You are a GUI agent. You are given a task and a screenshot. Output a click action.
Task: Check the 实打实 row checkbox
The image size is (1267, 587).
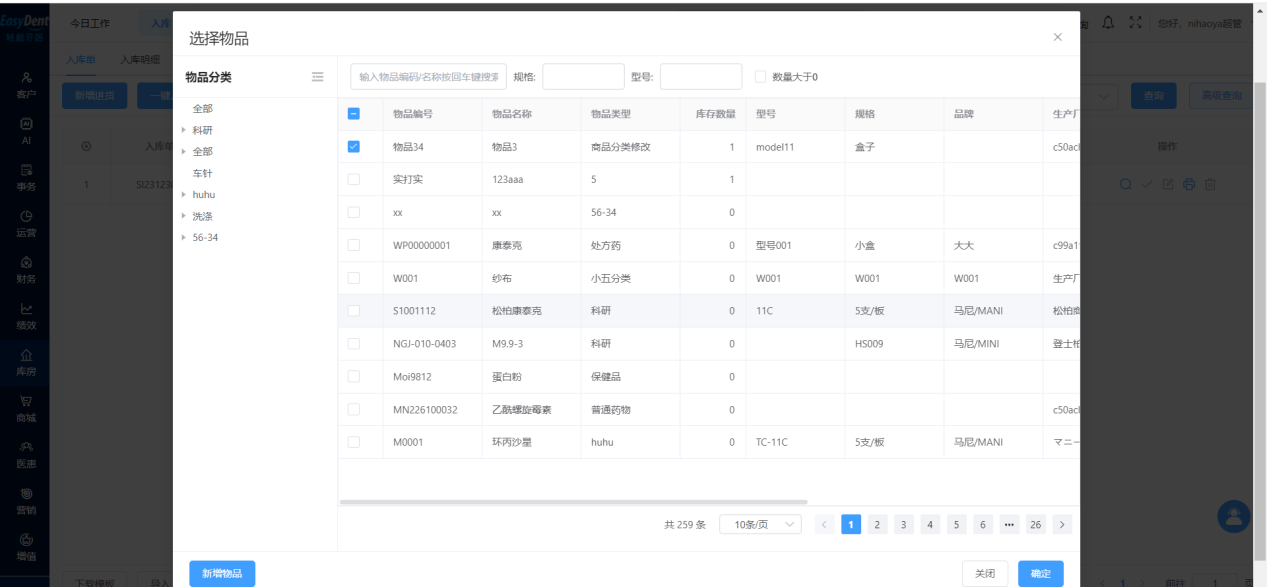[353, 179]
